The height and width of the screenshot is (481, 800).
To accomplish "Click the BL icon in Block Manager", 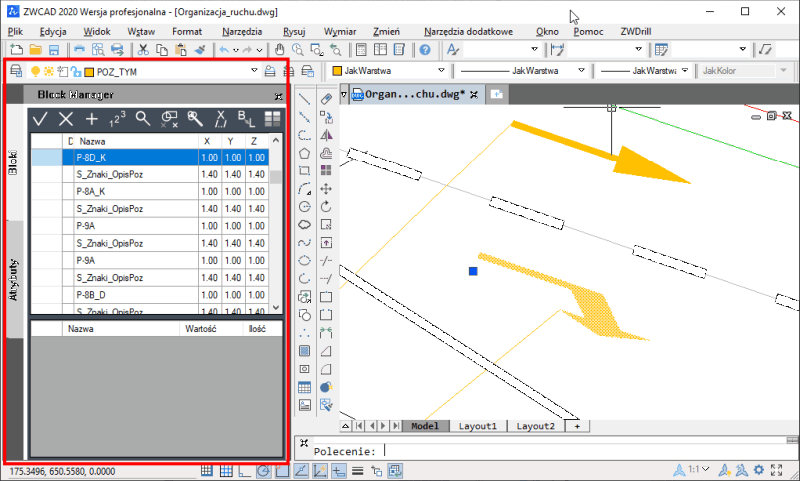I will point(246,119).
